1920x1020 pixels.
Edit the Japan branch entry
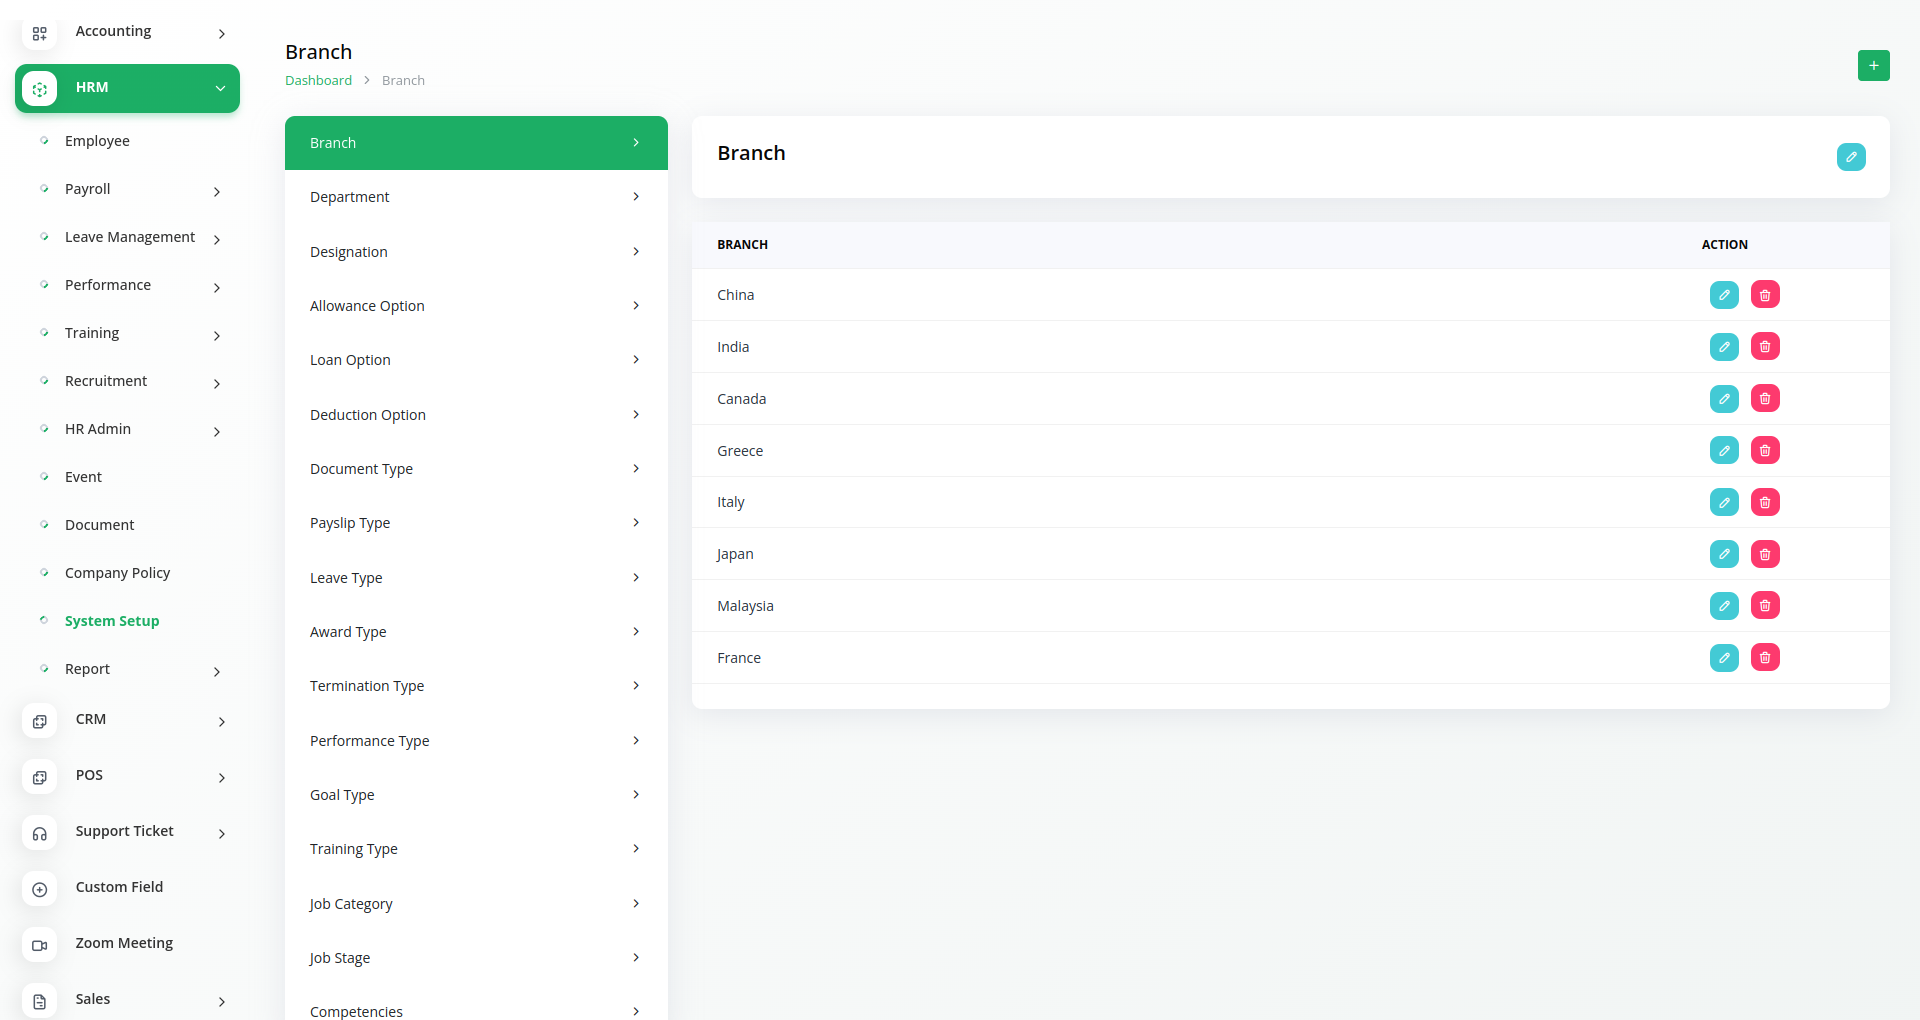click(x=1724, y=554)
